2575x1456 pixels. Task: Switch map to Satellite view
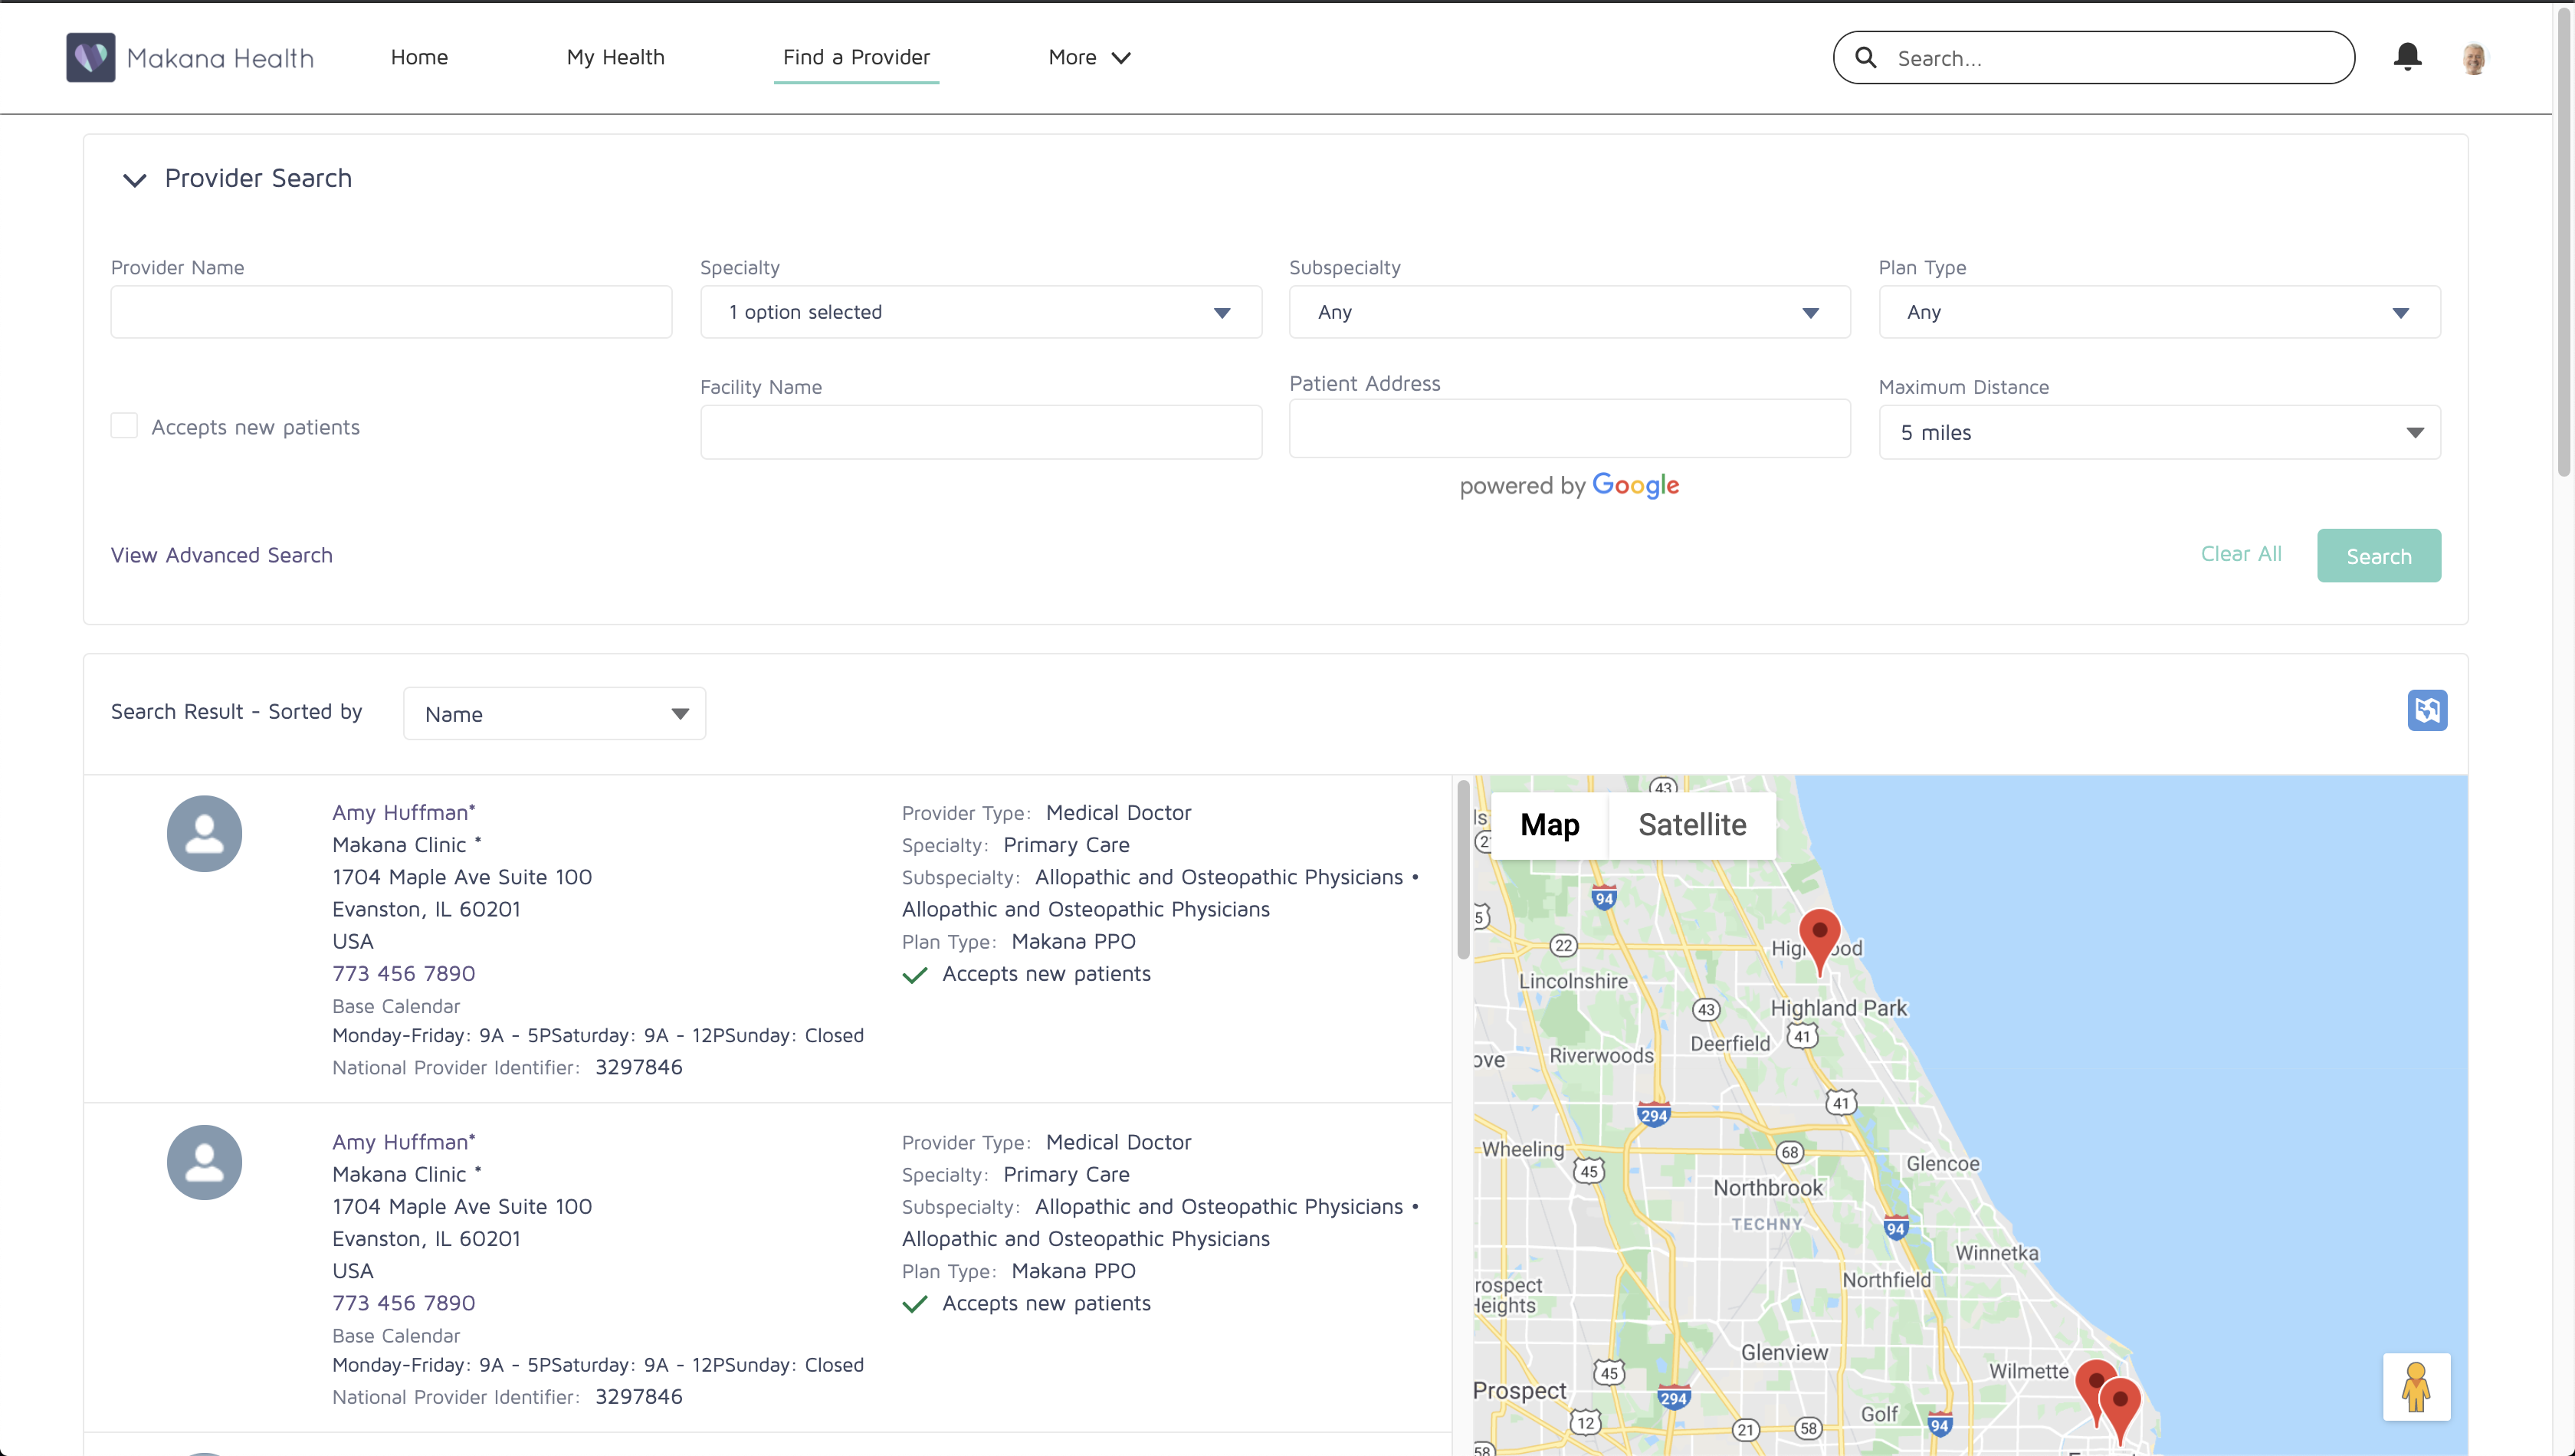click(x=1692, y=825)
